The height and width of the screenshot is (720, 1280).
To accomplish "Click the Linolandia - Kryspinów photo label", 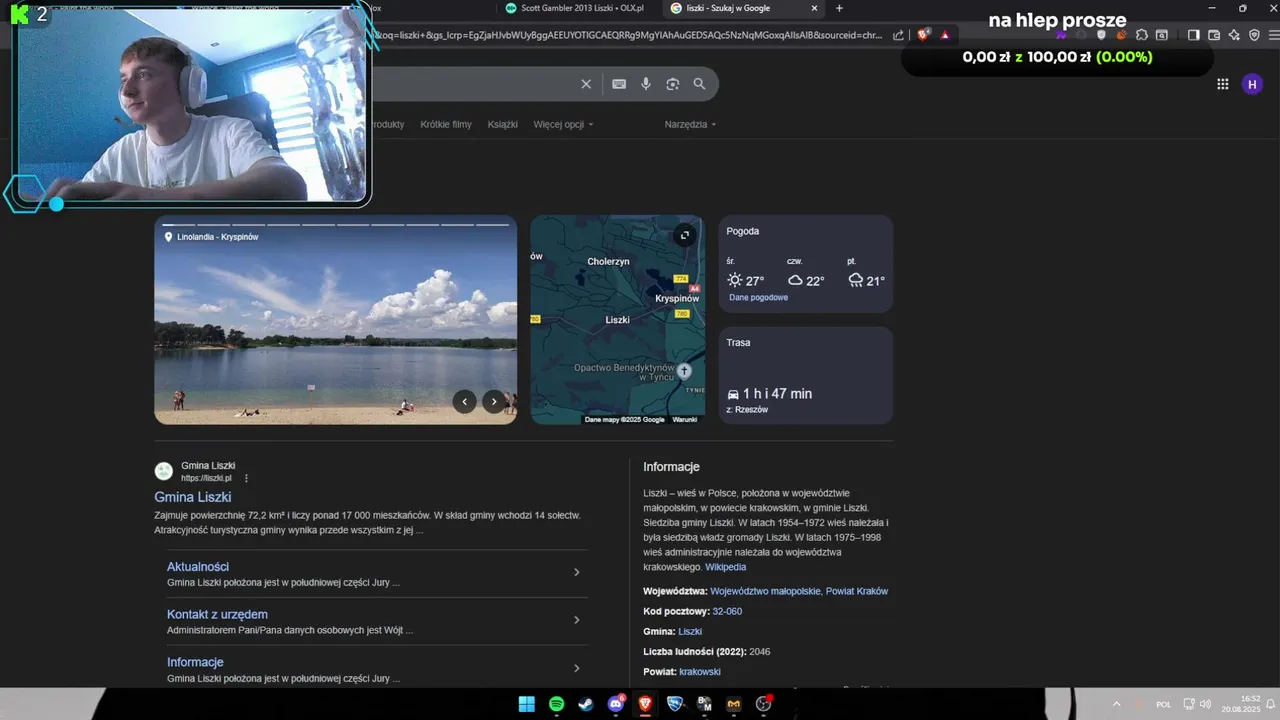I will (x=217, y=237).
